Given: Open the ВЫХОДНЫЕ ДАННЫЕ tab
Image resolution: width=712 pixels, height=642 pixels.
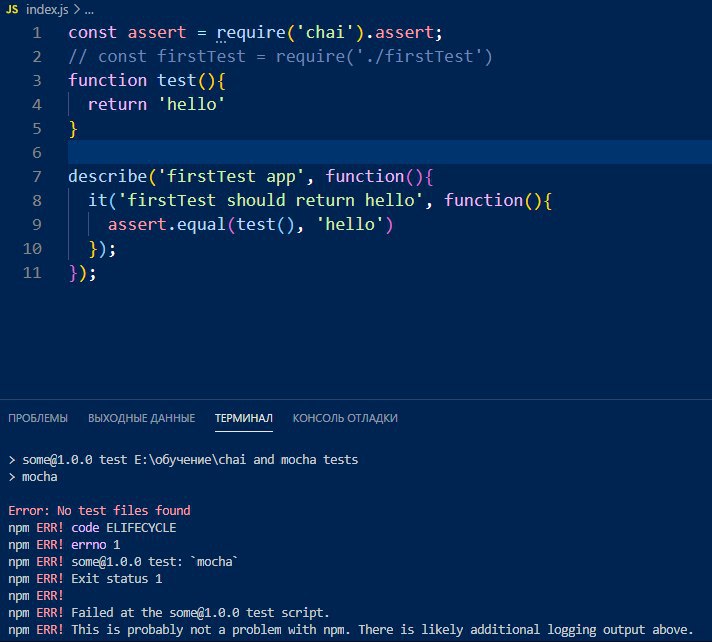Looking at the screenshot, I should pos(142,418).
